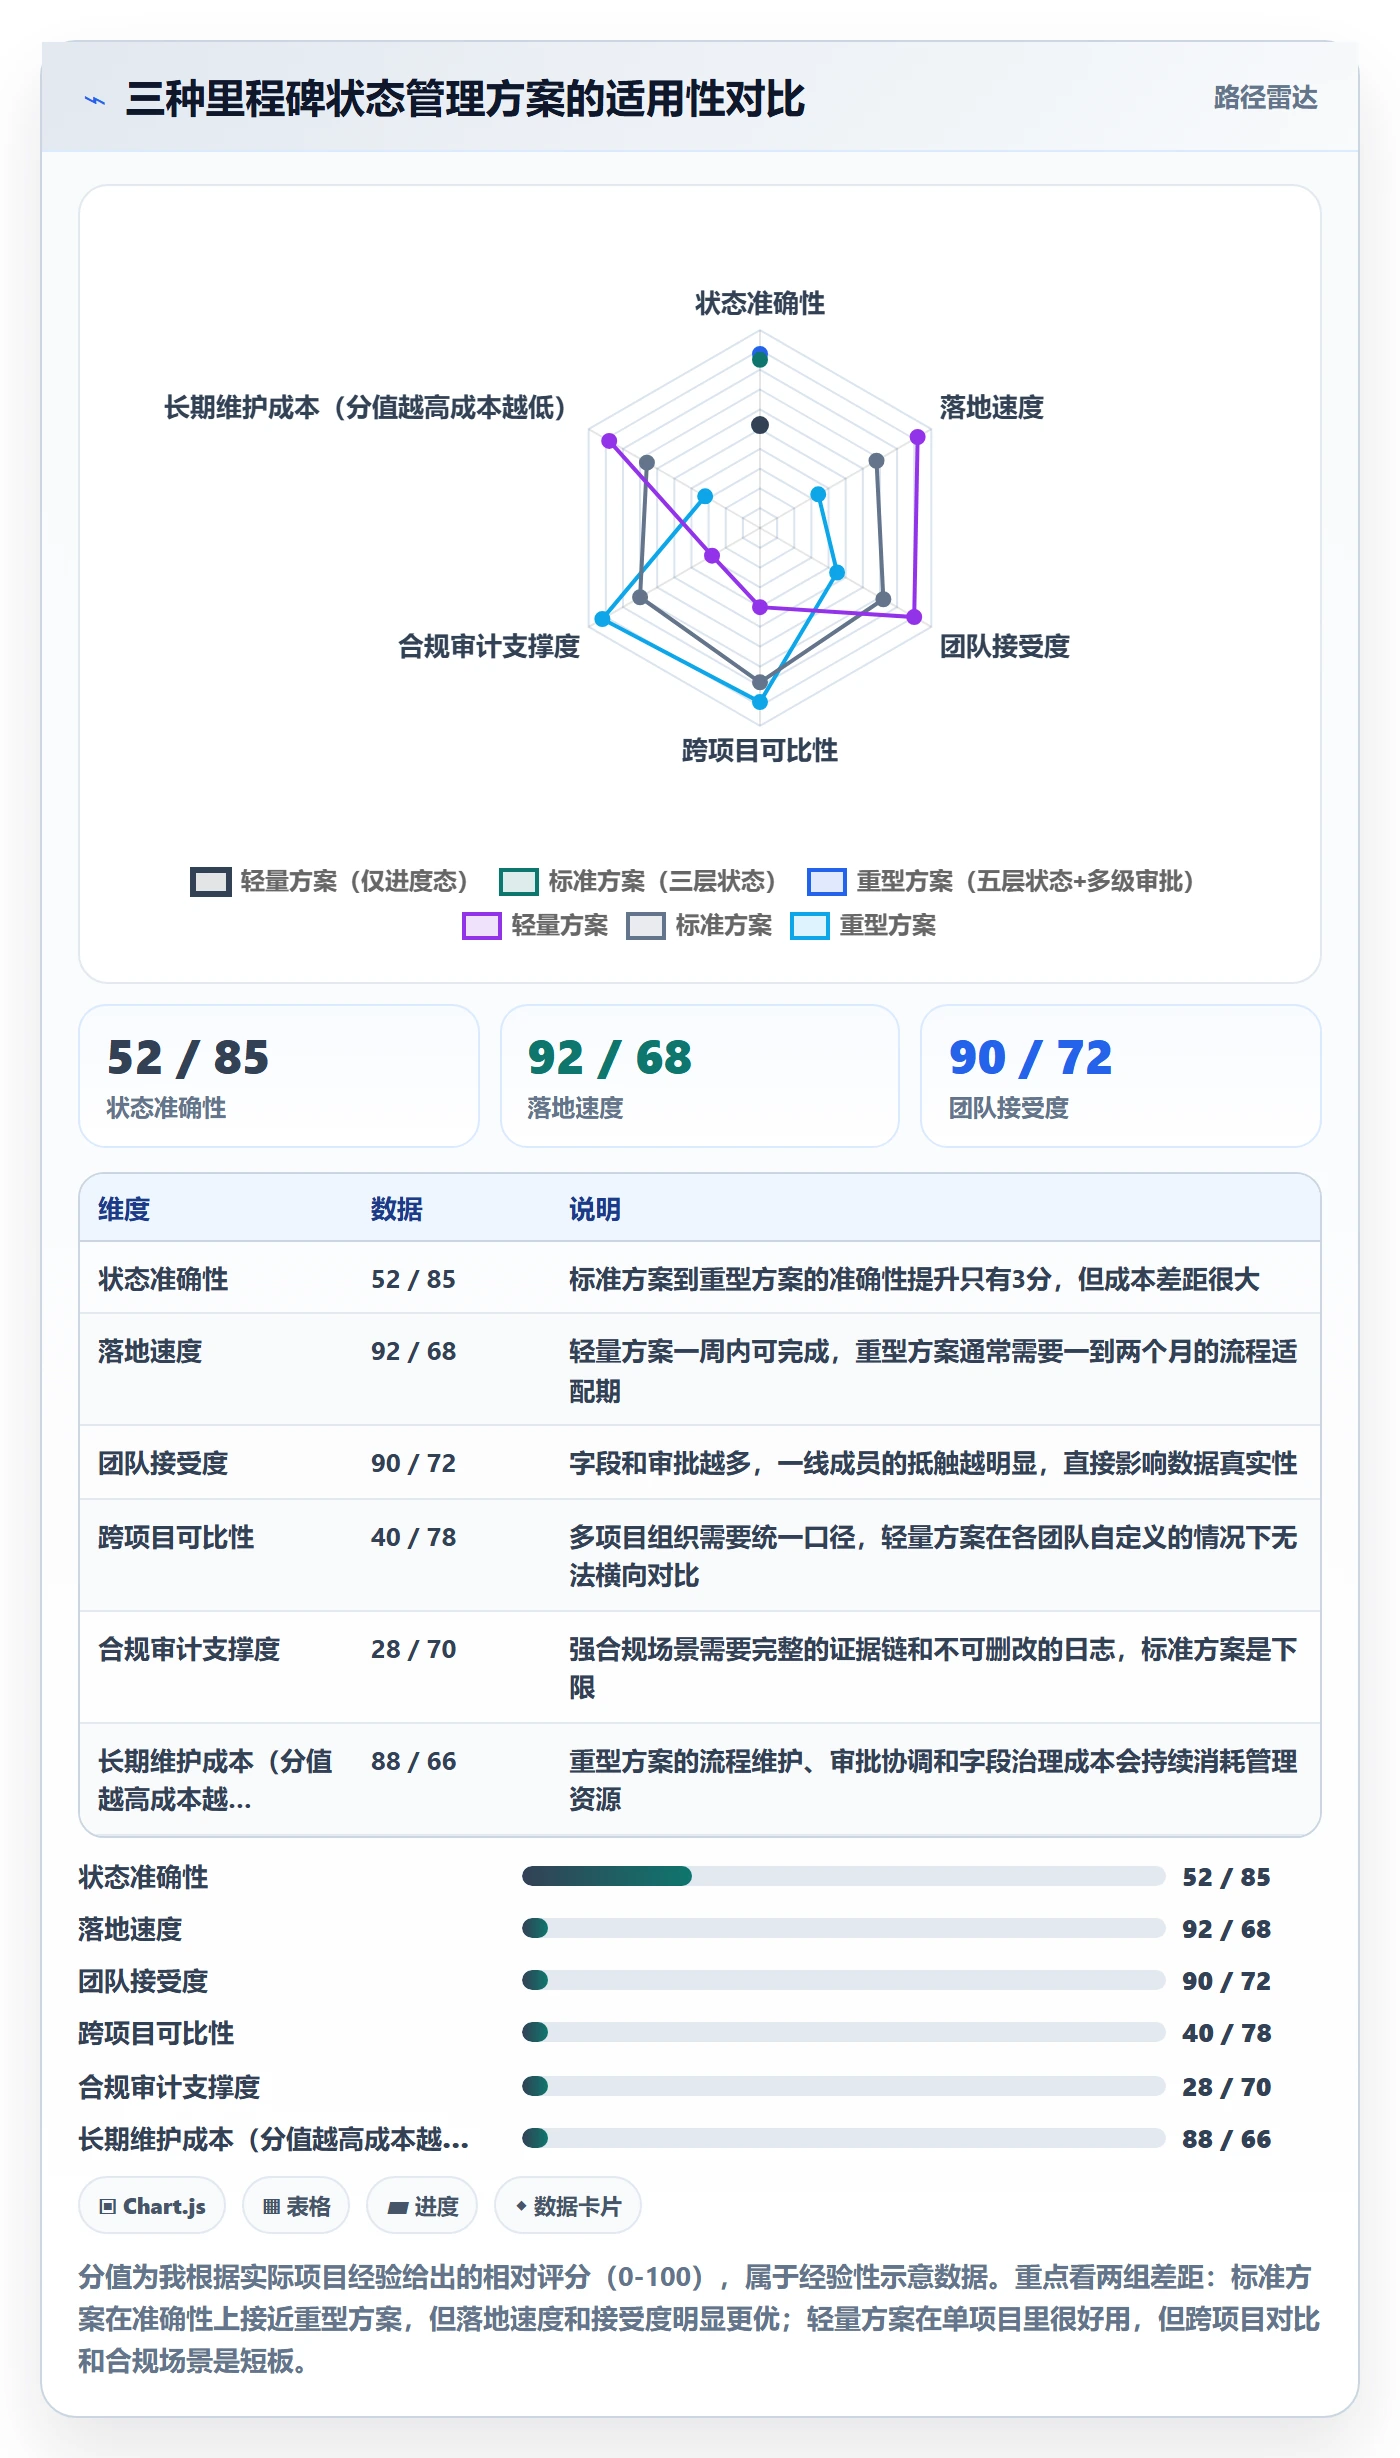
Task: Click the 长期维护成本 radar axis label
Action: (x=365, y=407)
